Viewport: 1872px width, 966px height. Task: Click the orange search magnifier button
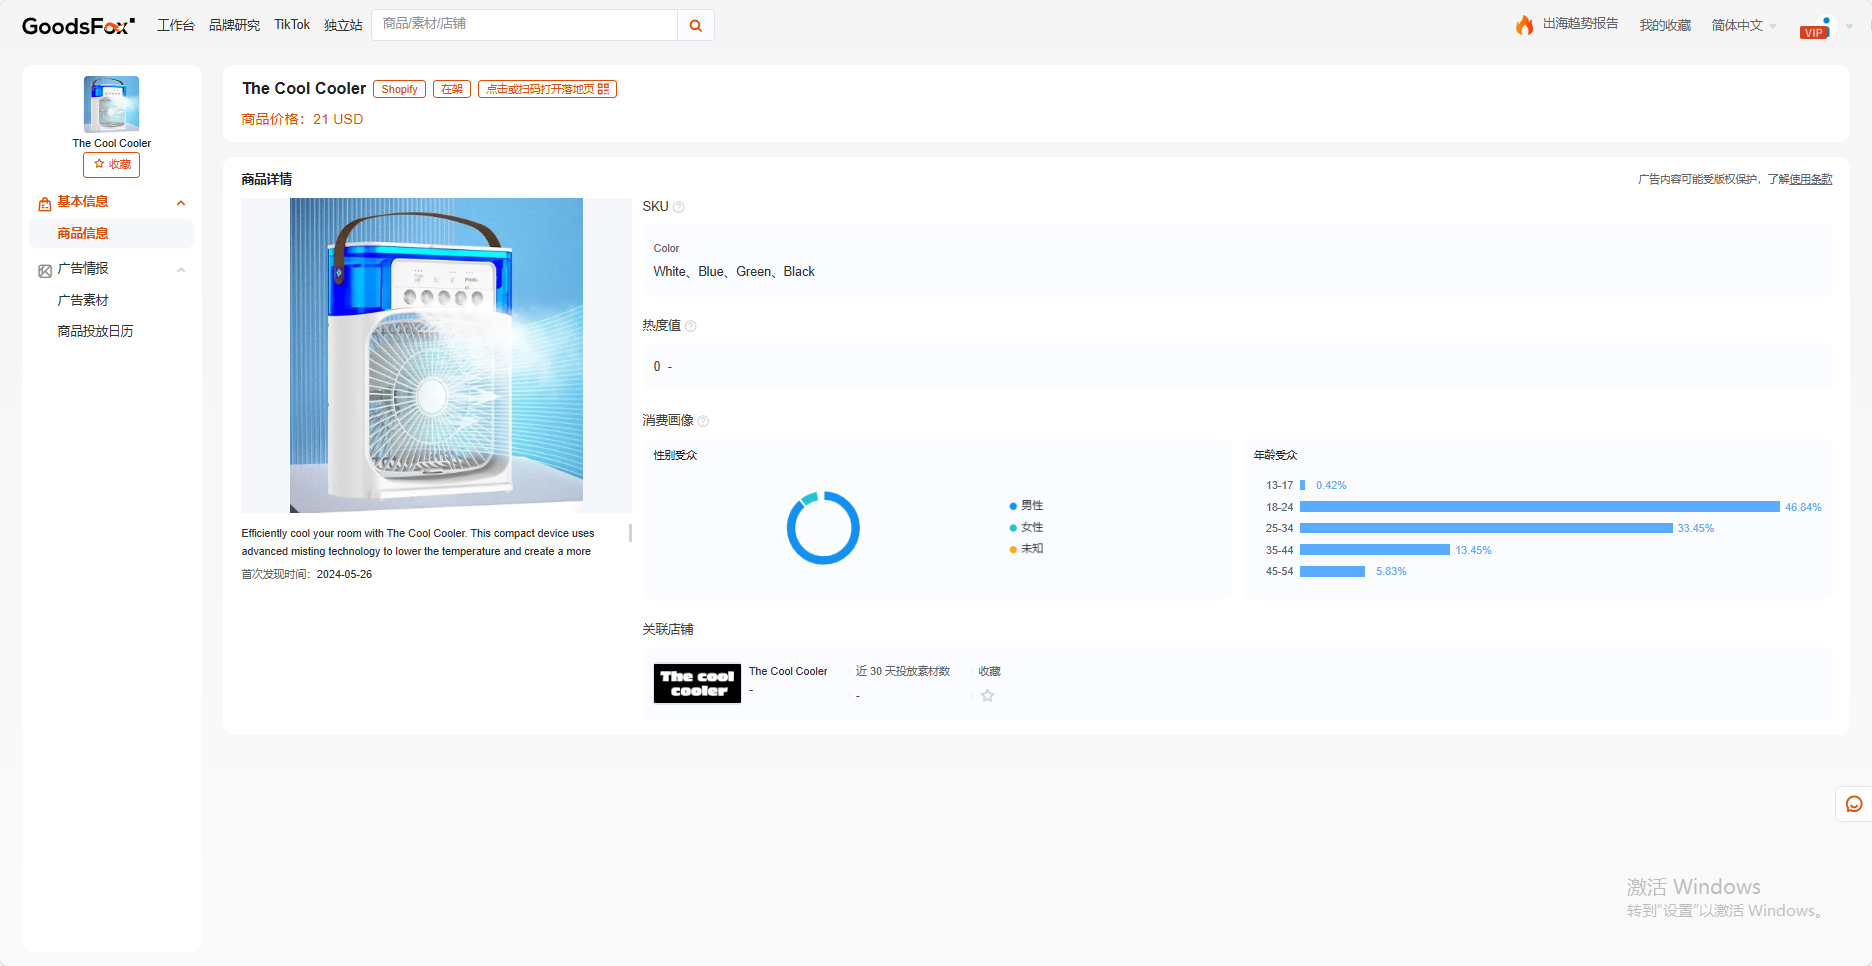tap(696, 25)
